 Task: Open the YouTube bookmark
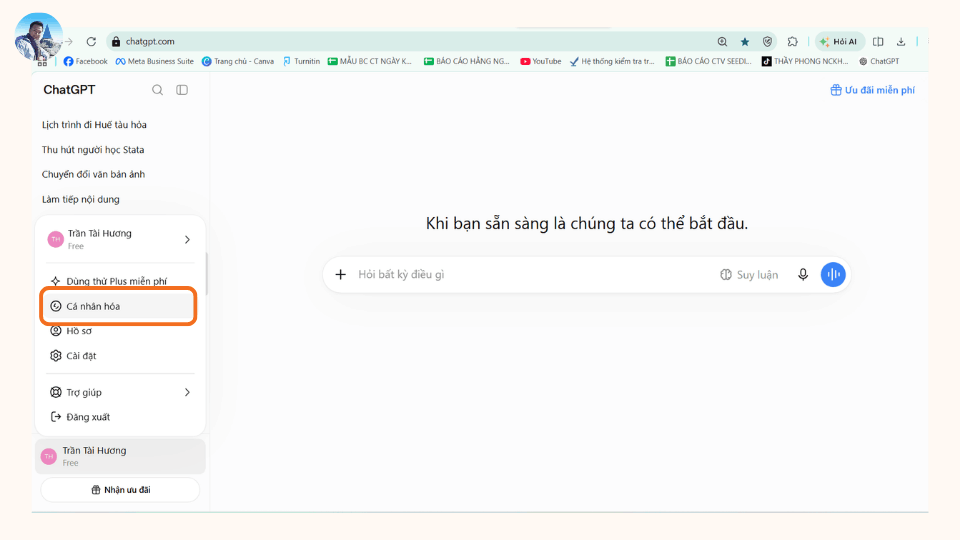[x=541, y=61]
